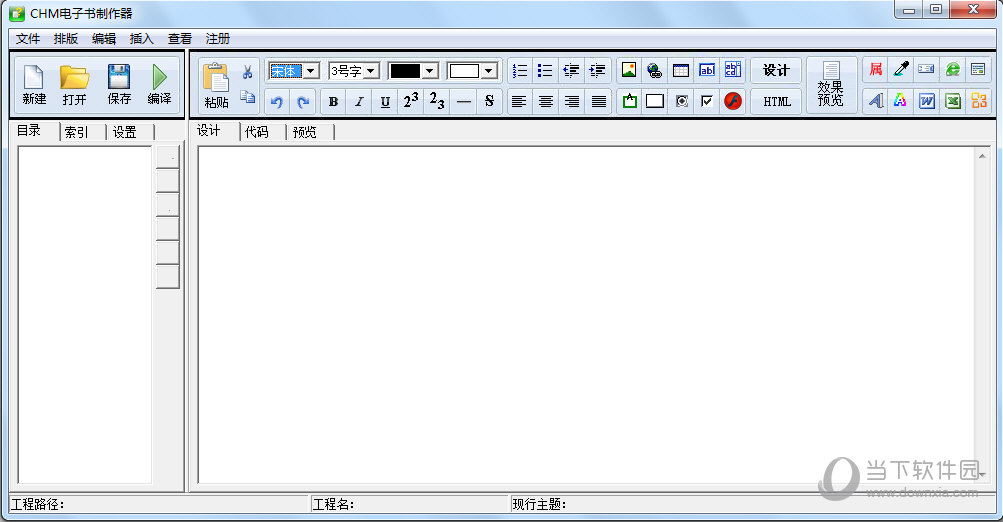This screenshot has height=522, width=1003.
Task: Expand the black text color dropdown arrow
Action: (x=430, y=70)
